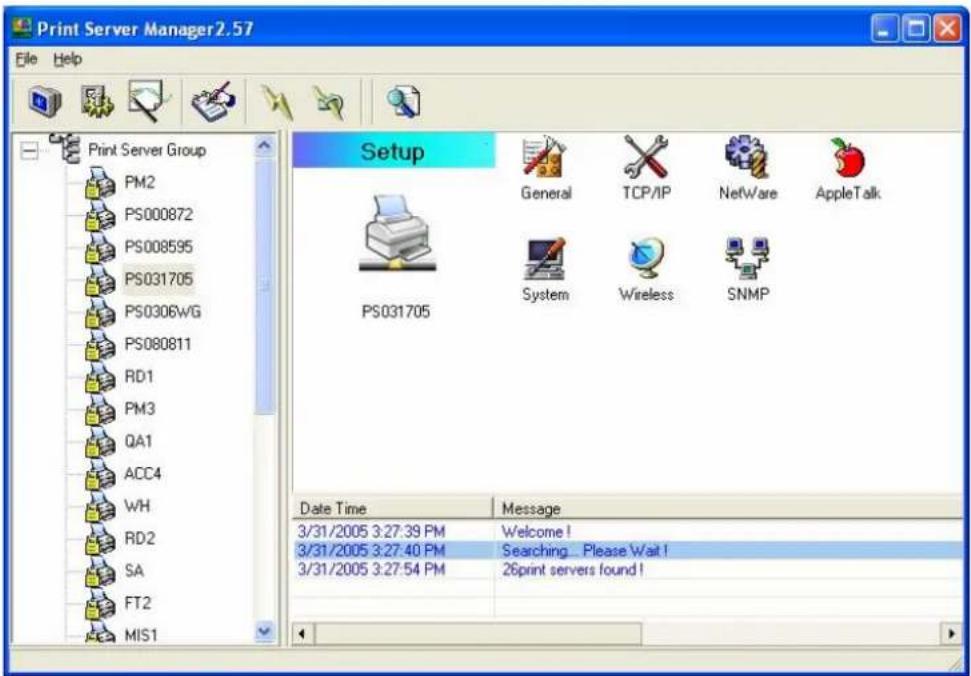Screen dimensions: 971x676
Task: Click the chart with magnifier toolbar icon
Action: pos(147,101)
